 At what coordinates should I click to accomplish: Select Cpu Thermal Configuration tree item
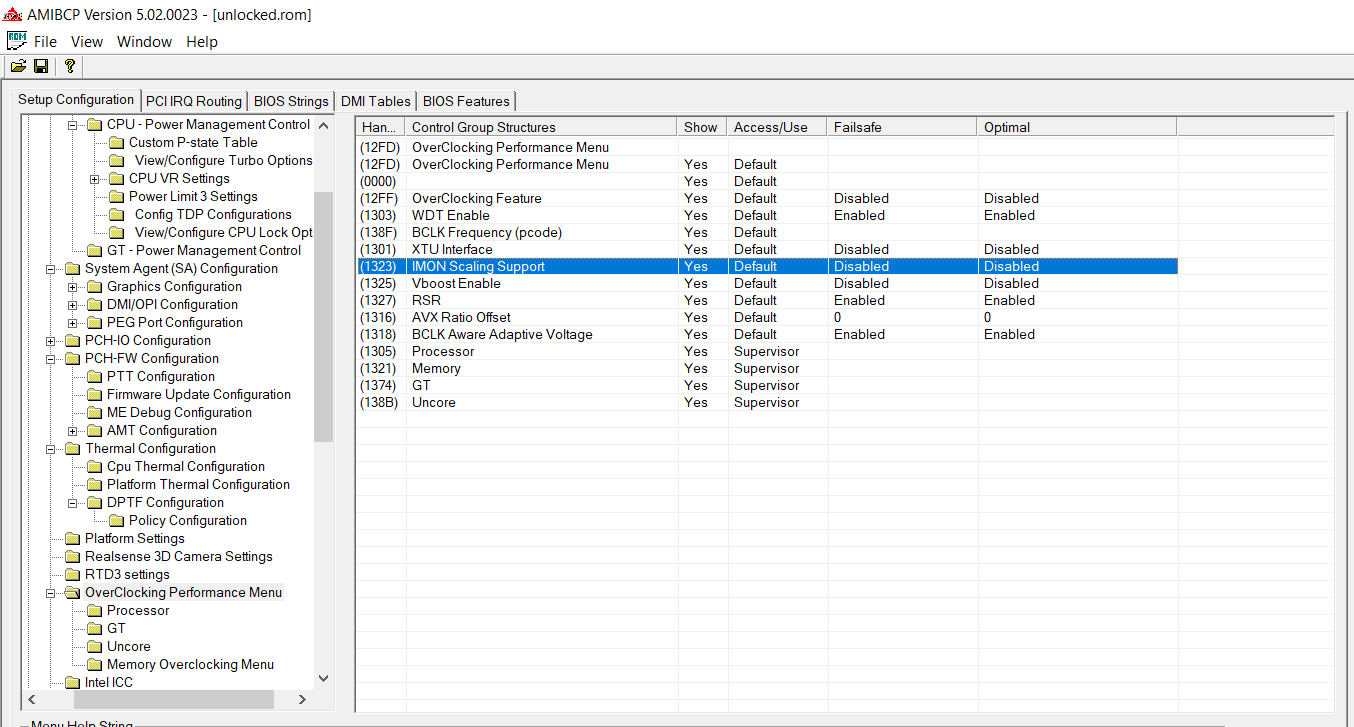186,466
